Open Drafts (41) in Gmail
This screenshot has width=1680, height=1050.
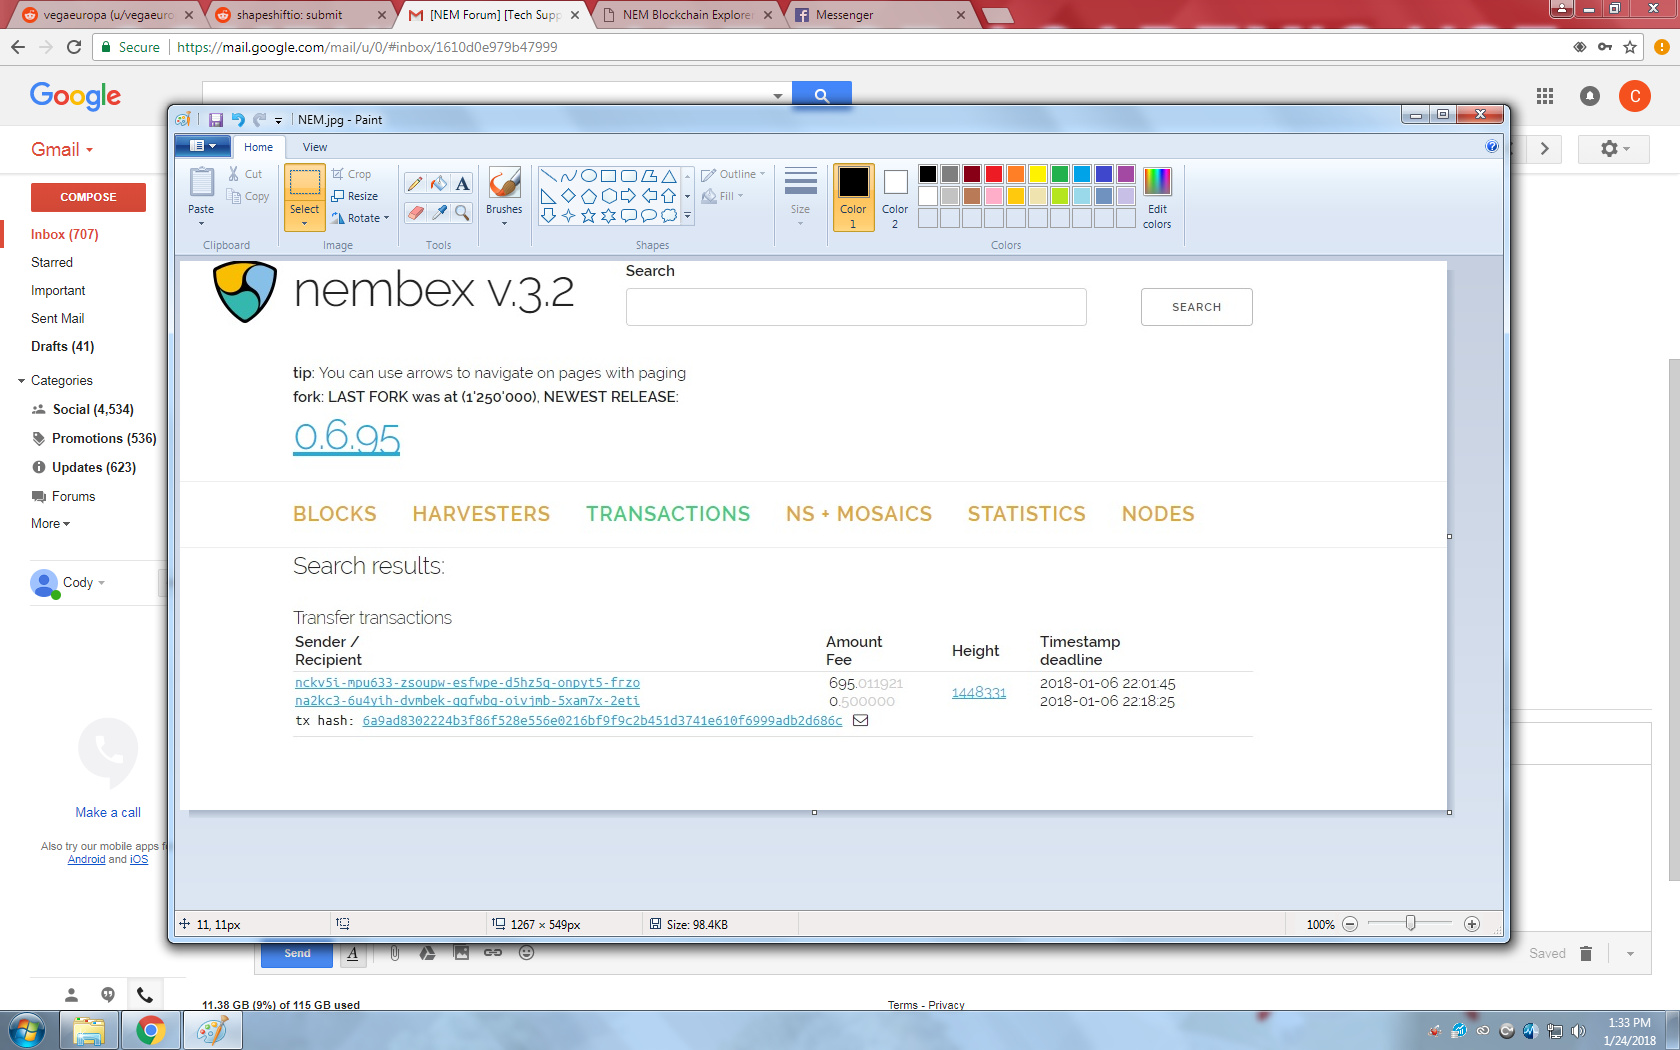click(x=62, y=346)
